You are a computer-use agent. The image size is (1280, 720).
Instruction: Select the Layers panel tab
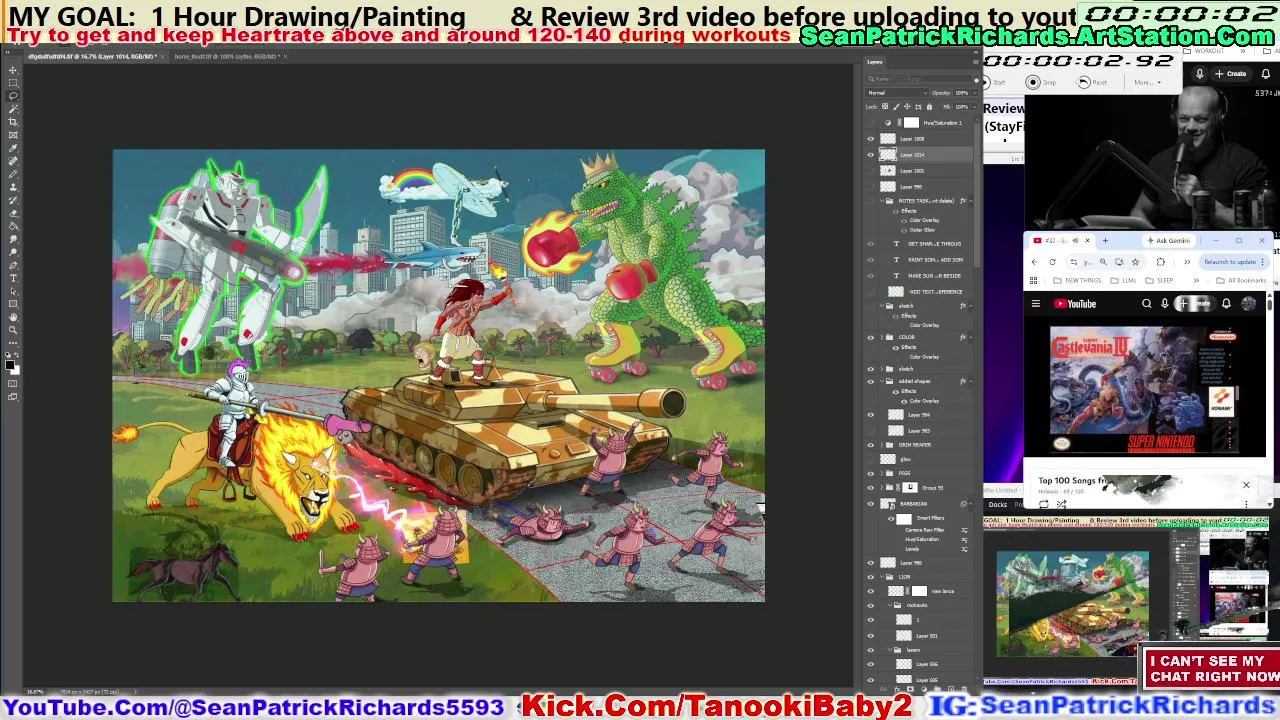pos(875,62)
